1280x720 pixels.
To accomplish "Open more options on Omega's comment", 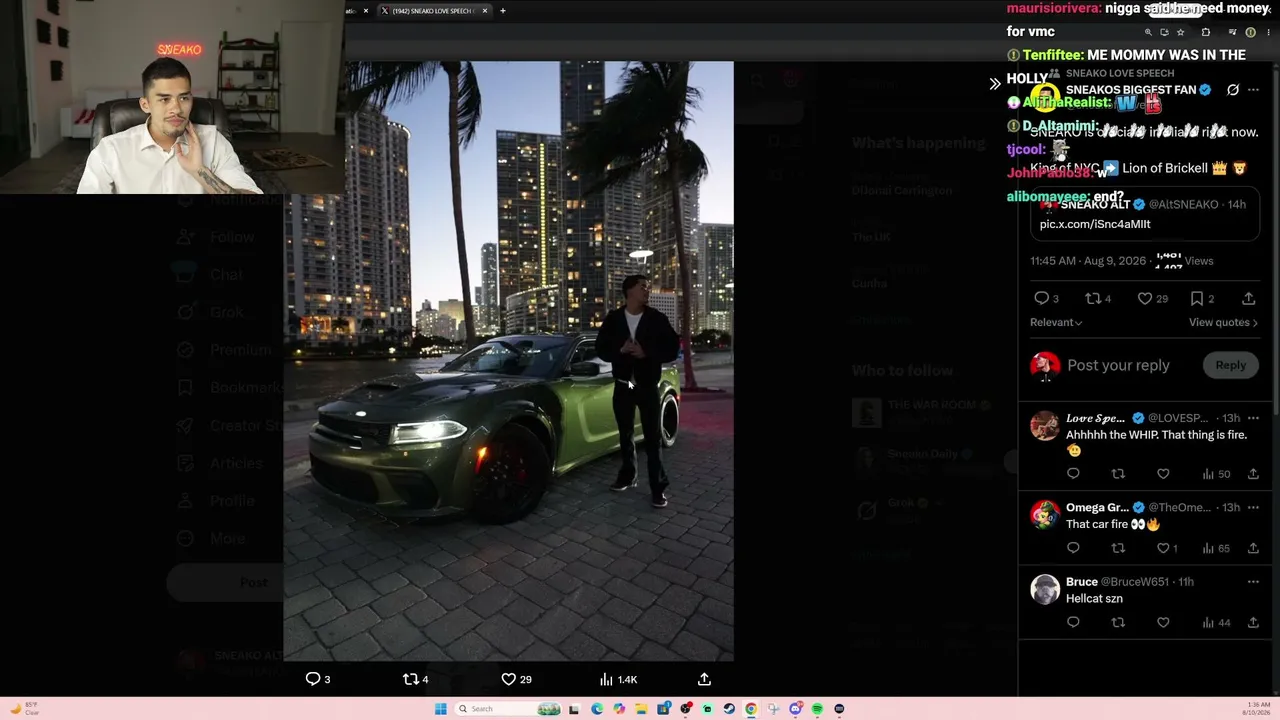I will [1253, 507].
